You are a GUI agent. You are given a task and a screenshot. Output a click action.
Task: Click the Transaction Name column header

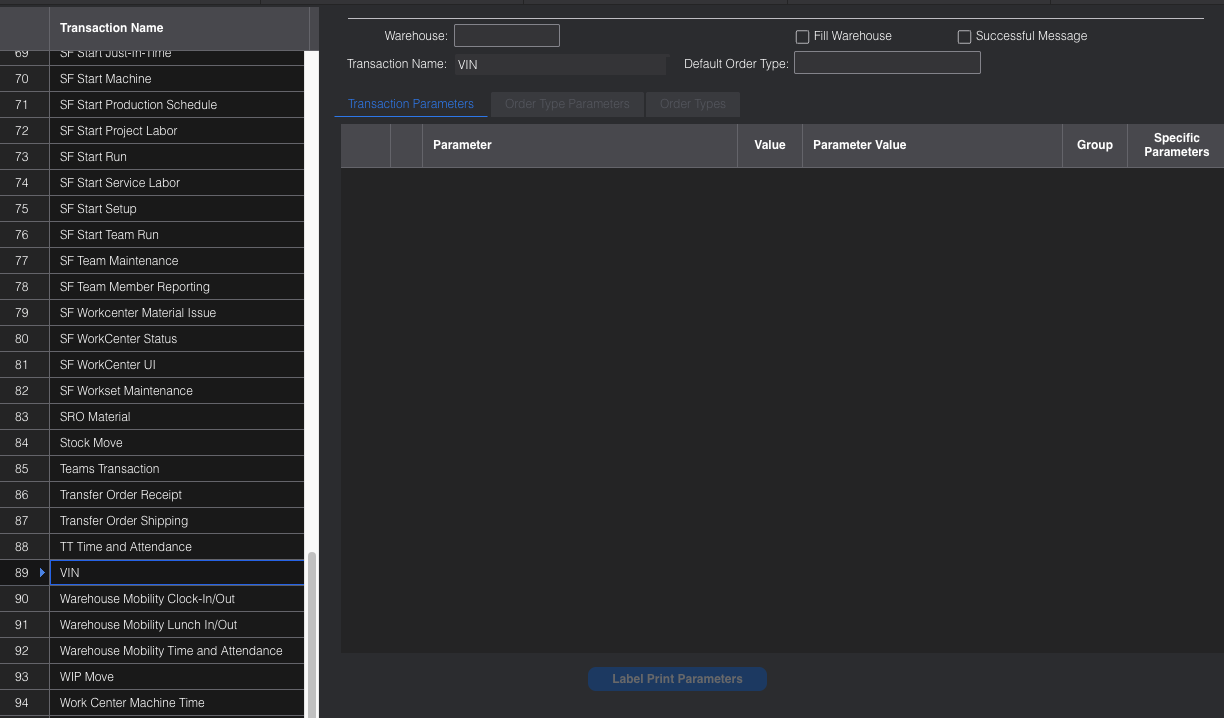[180, 28]
